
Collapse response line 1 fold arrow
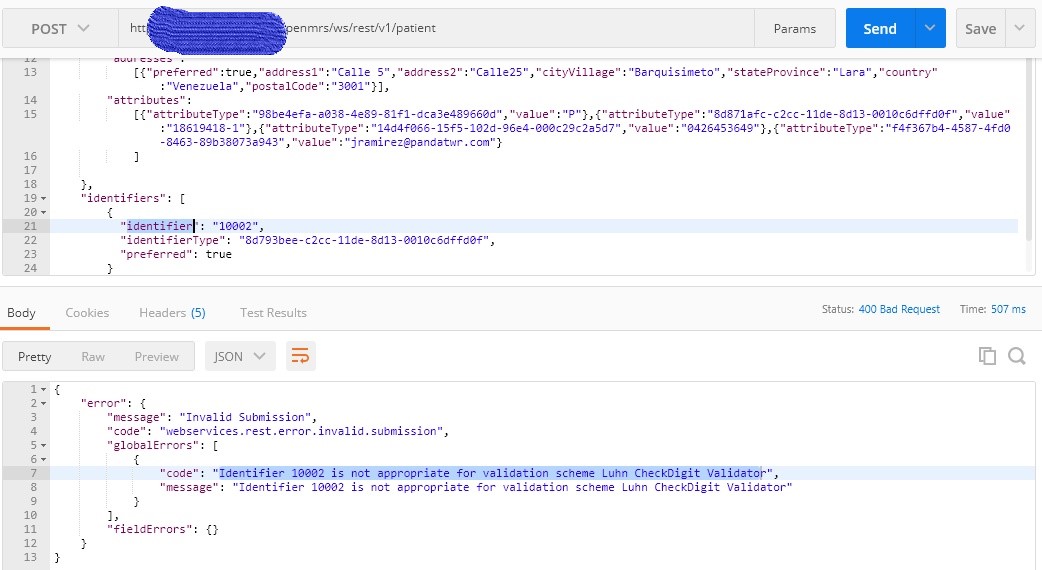[43, 389]
